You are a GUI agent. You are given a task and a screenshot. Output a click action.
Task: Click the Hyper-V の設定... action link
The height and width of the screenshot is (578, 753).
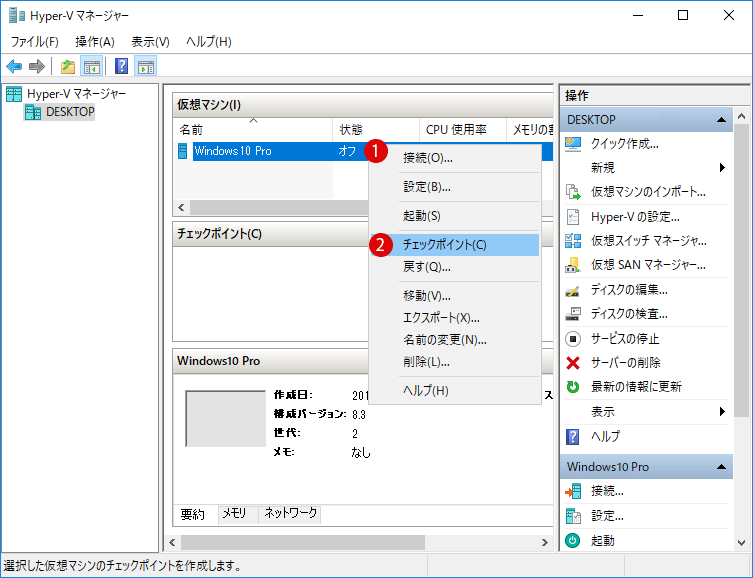click(x=635, y=217)
